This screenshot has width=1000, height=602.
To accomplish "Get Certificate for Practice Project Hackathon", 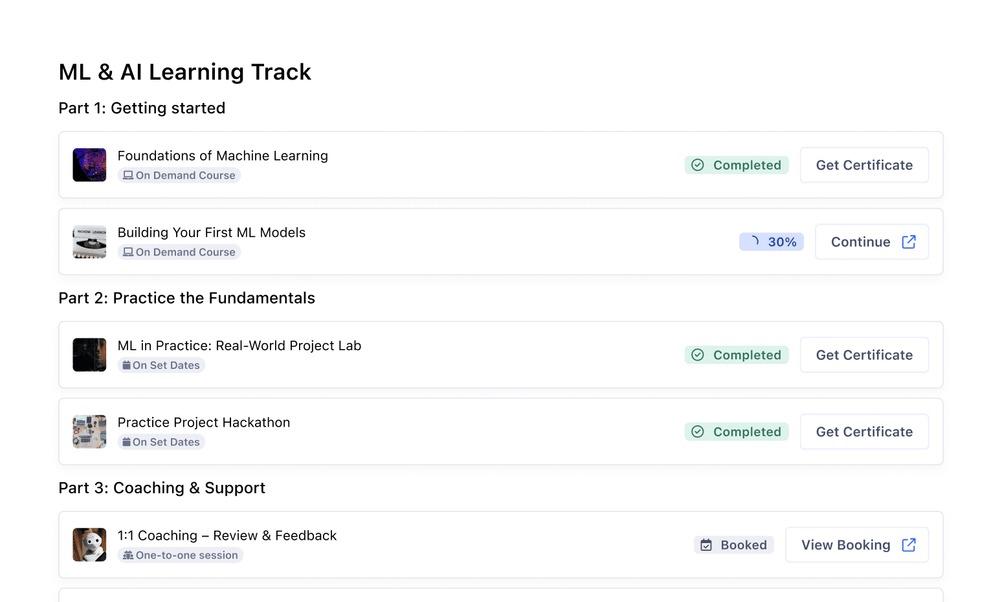I will coord(864,432).
